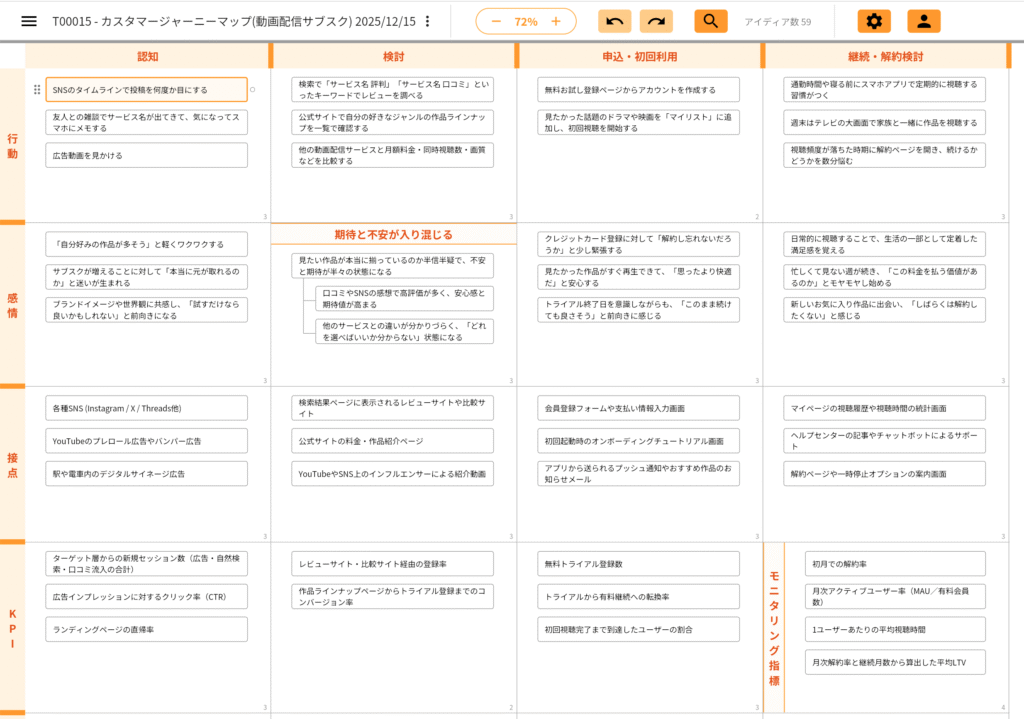This screenshot has height=719, width=1024.
Task: Grab the drag handle of the SNSのタイムライン card
Action: pyautogui.click(x=37, y=90)
